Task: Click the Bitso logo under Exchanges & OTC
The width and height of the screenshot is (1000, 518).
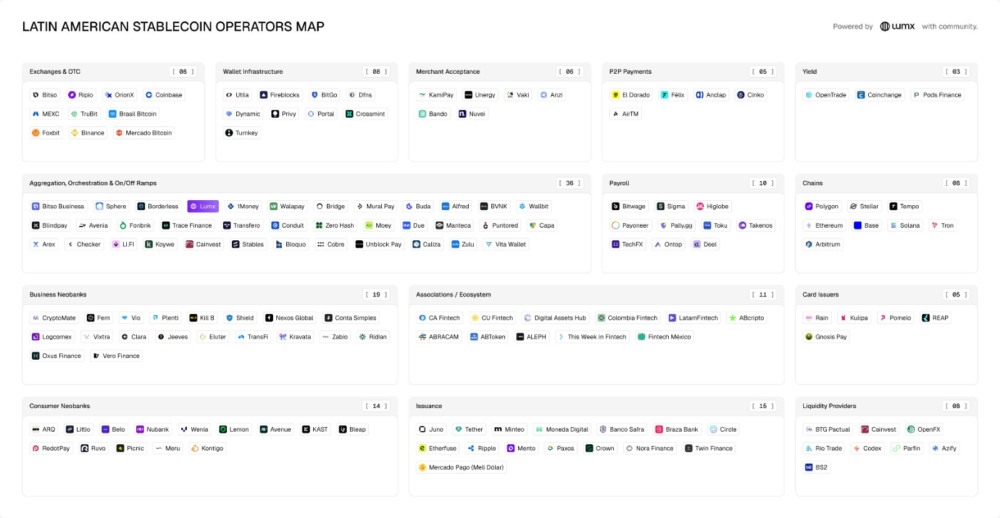Action: click(x=36, y=95)
